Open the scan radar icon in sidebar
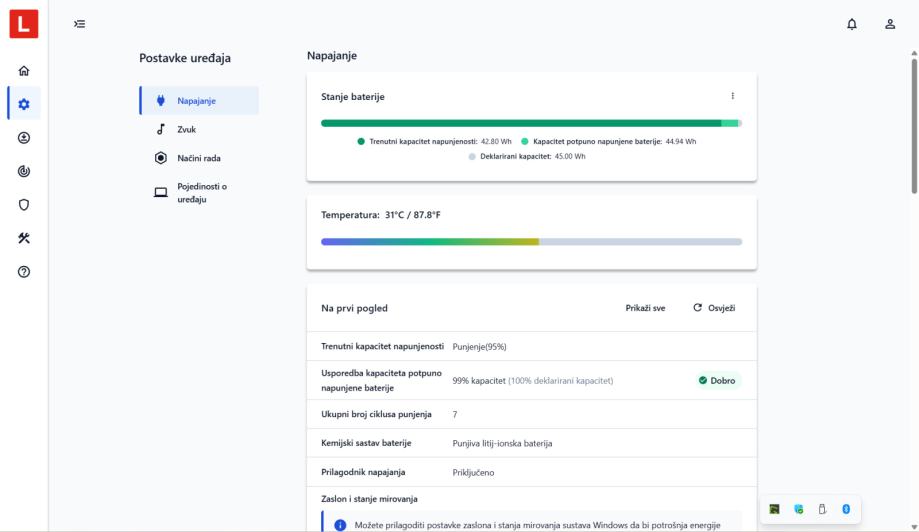Viewport: 919px width, 532px height. point(24,171)
